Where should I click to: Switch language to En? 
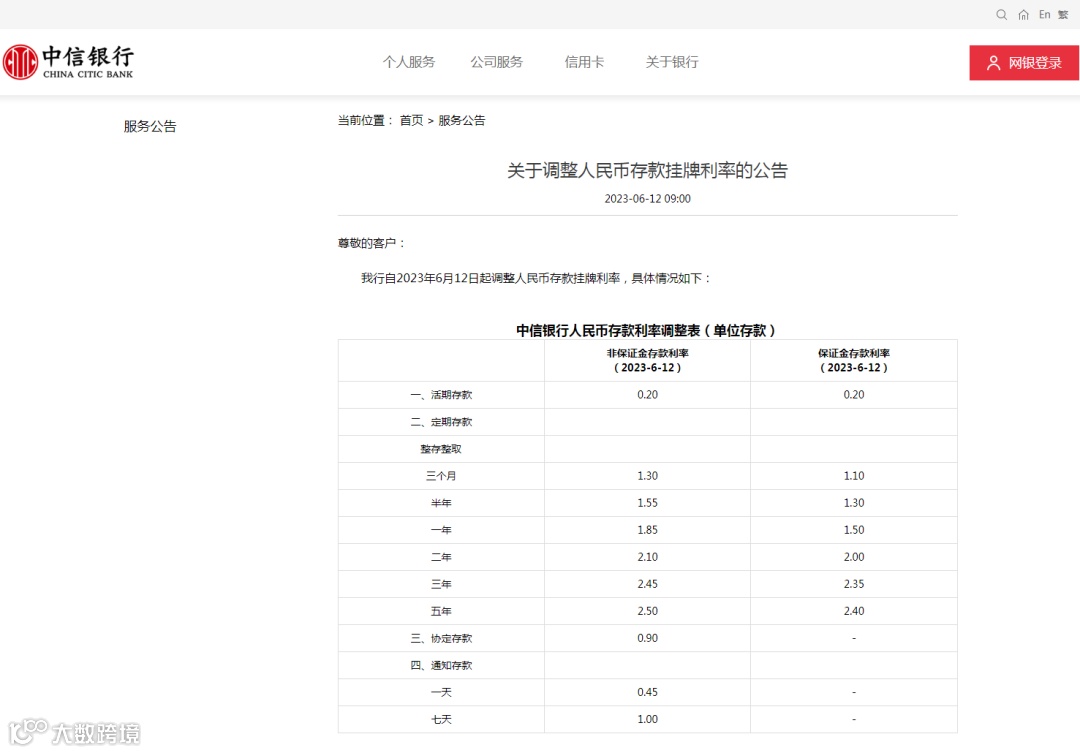(1045, 14)
